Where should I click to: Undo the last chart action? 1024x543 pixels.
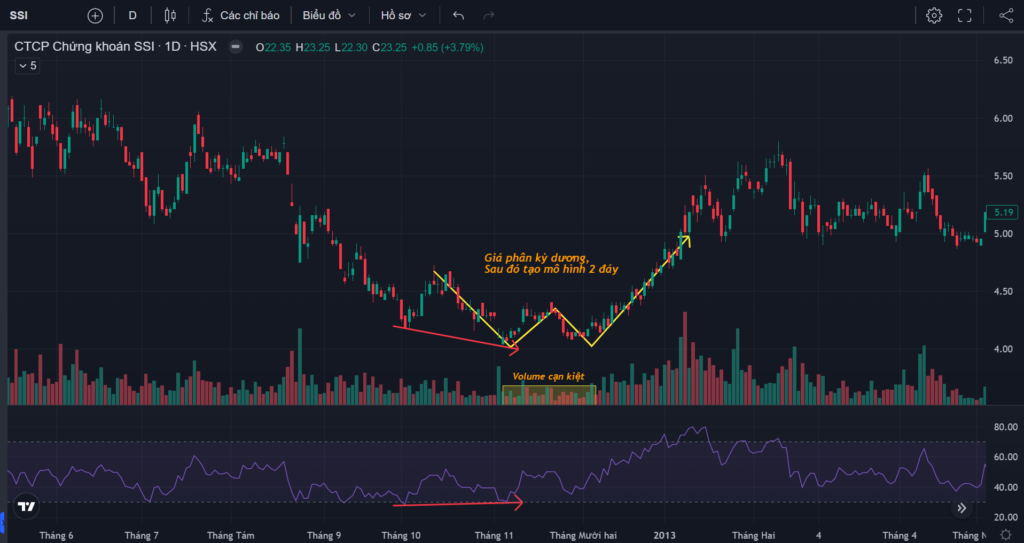click(x=458, y=16)
